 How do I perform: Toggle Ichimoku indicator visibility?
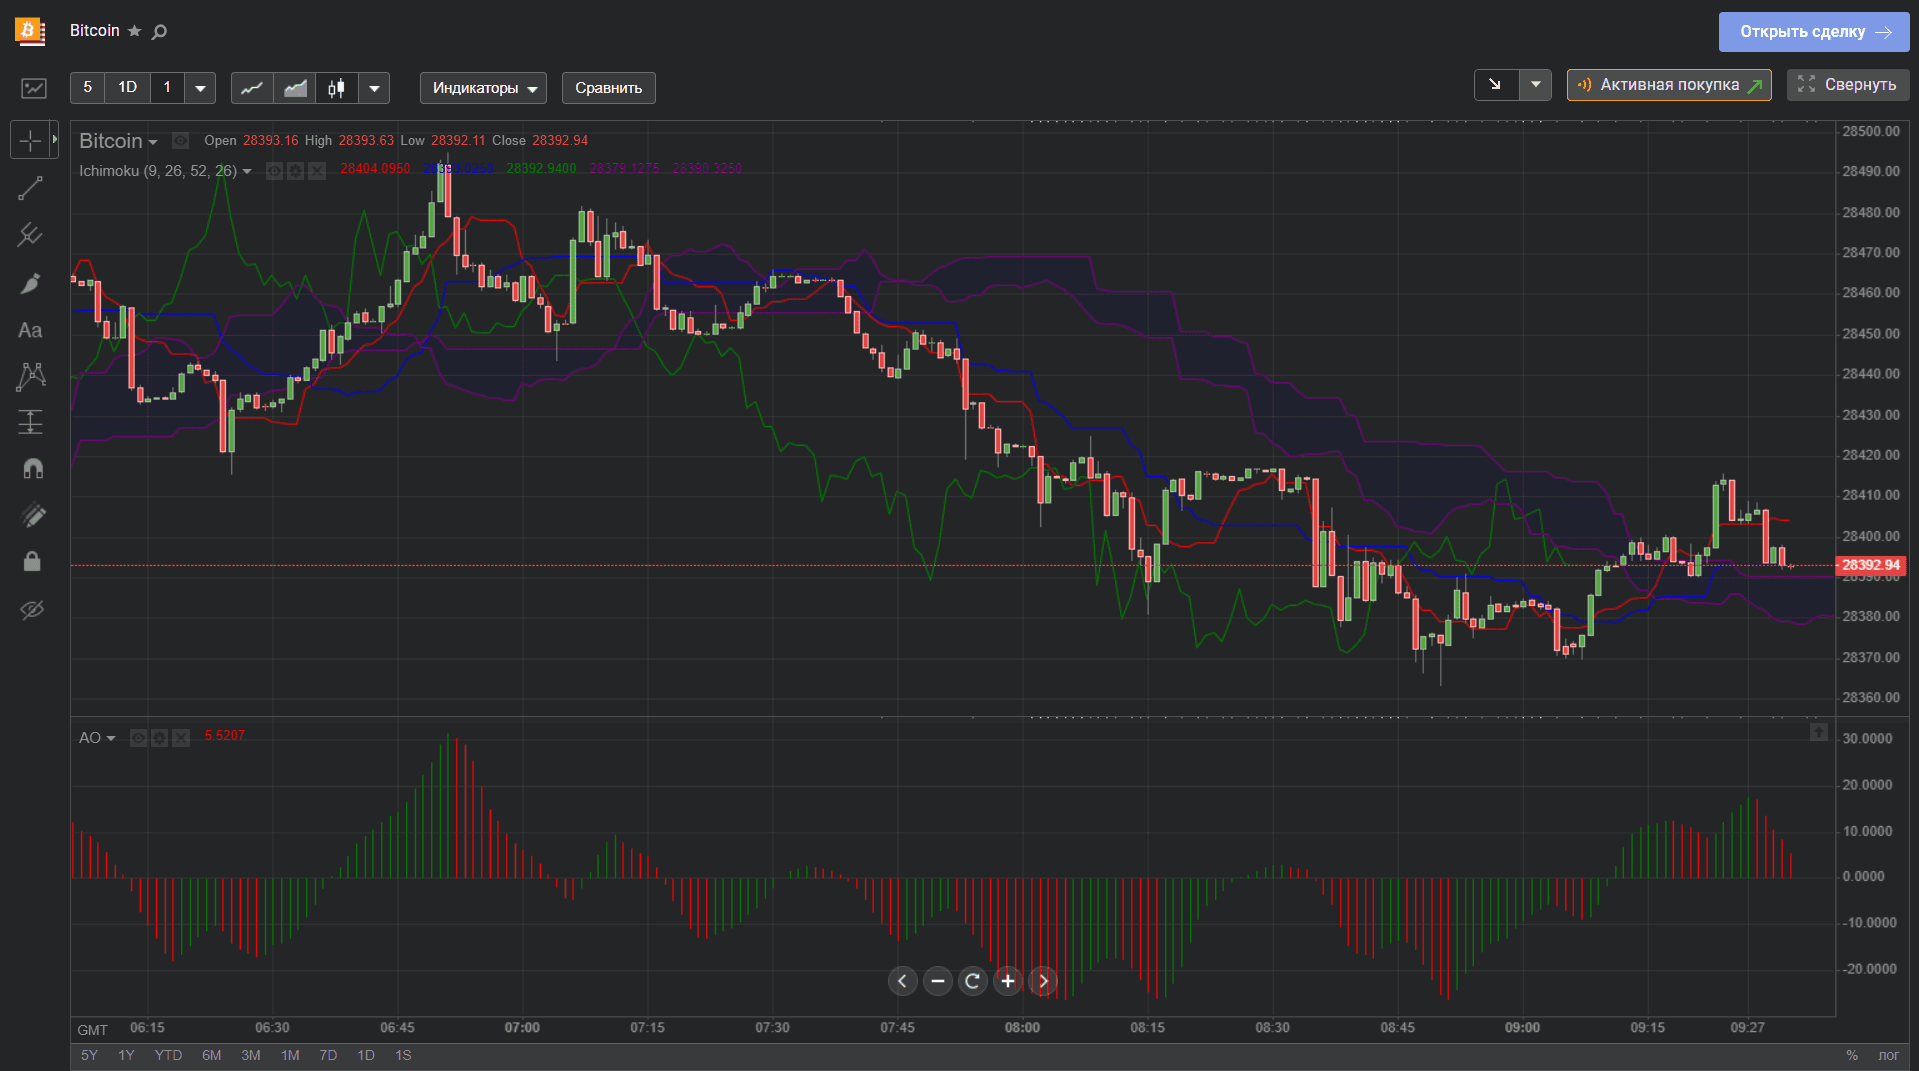pos(274,171)
